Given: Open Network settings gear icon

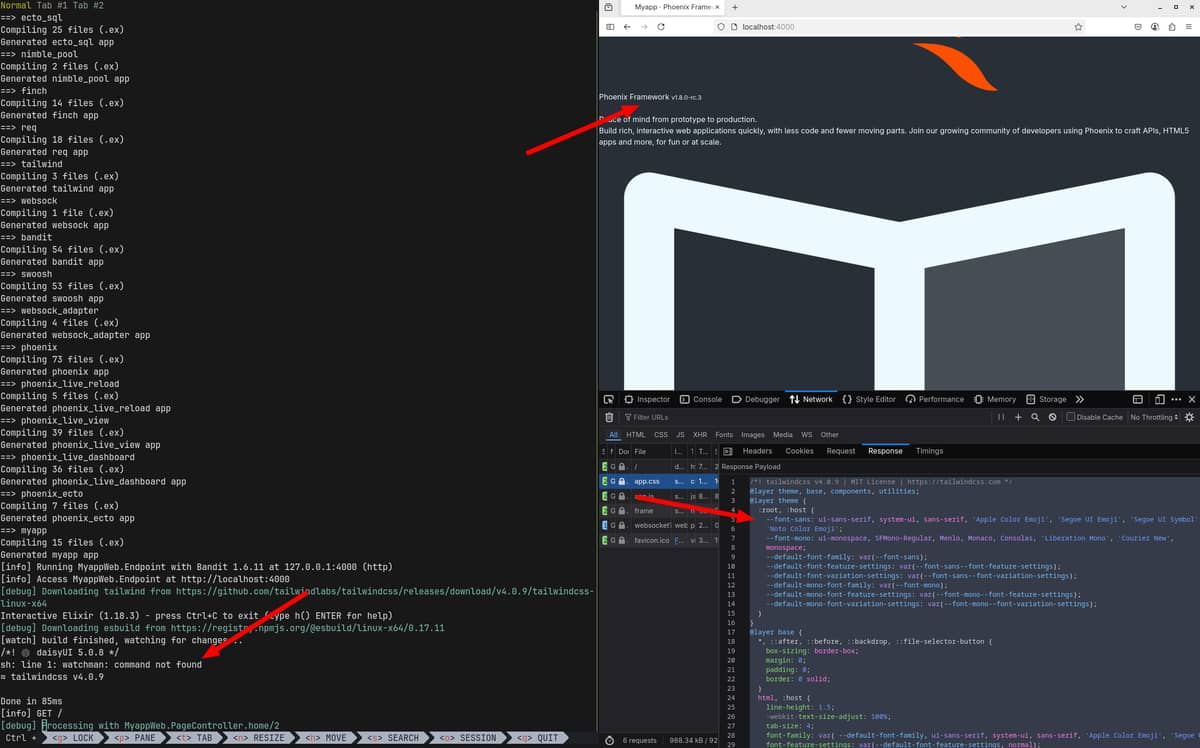Looking at the screenshot, I should pos(1190,417).
